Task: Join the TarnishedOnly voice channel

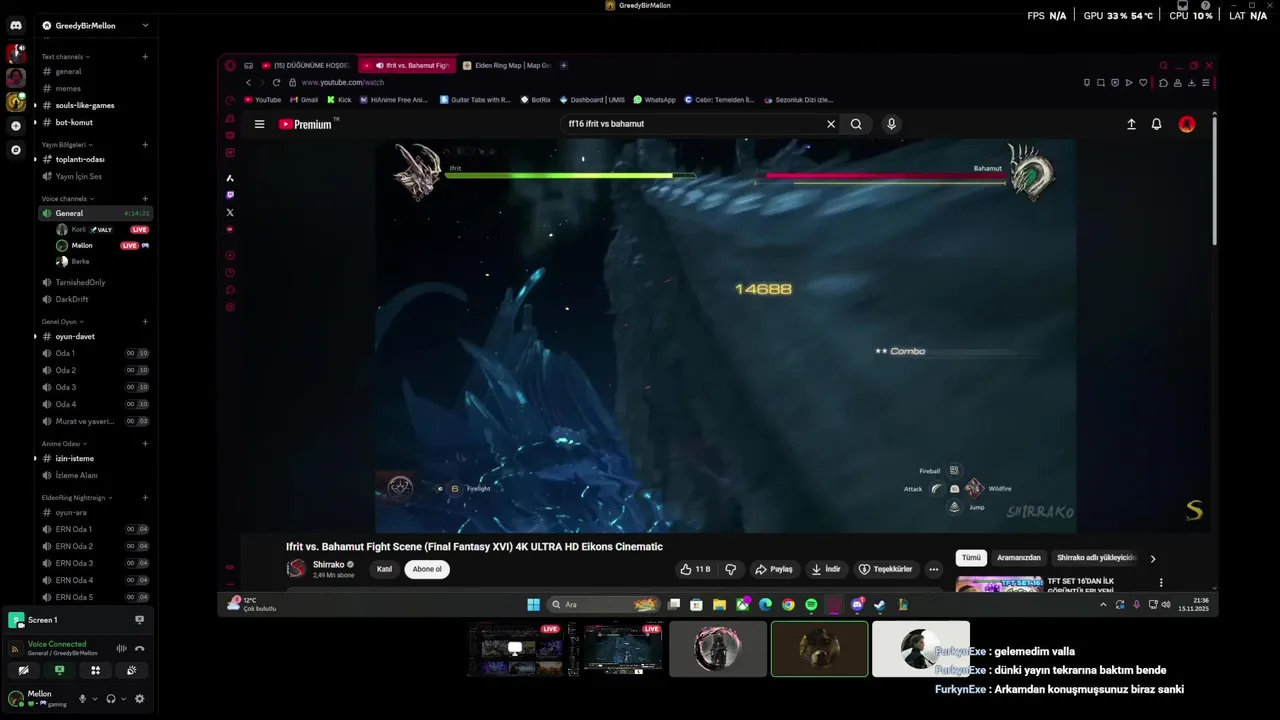Action: click(95, 282)
